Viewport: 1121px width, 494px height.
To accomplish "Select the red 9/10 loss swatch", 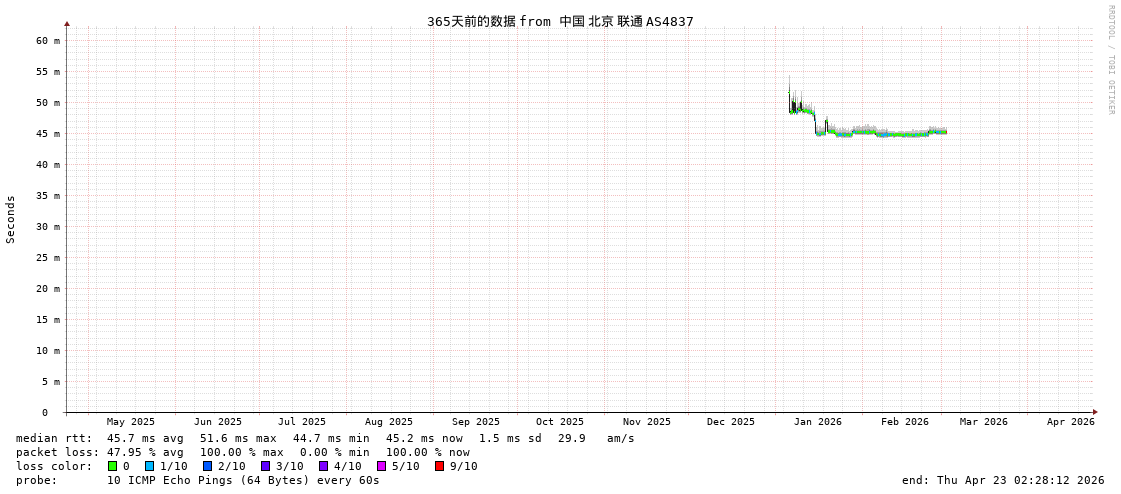I will click(440, 466).
